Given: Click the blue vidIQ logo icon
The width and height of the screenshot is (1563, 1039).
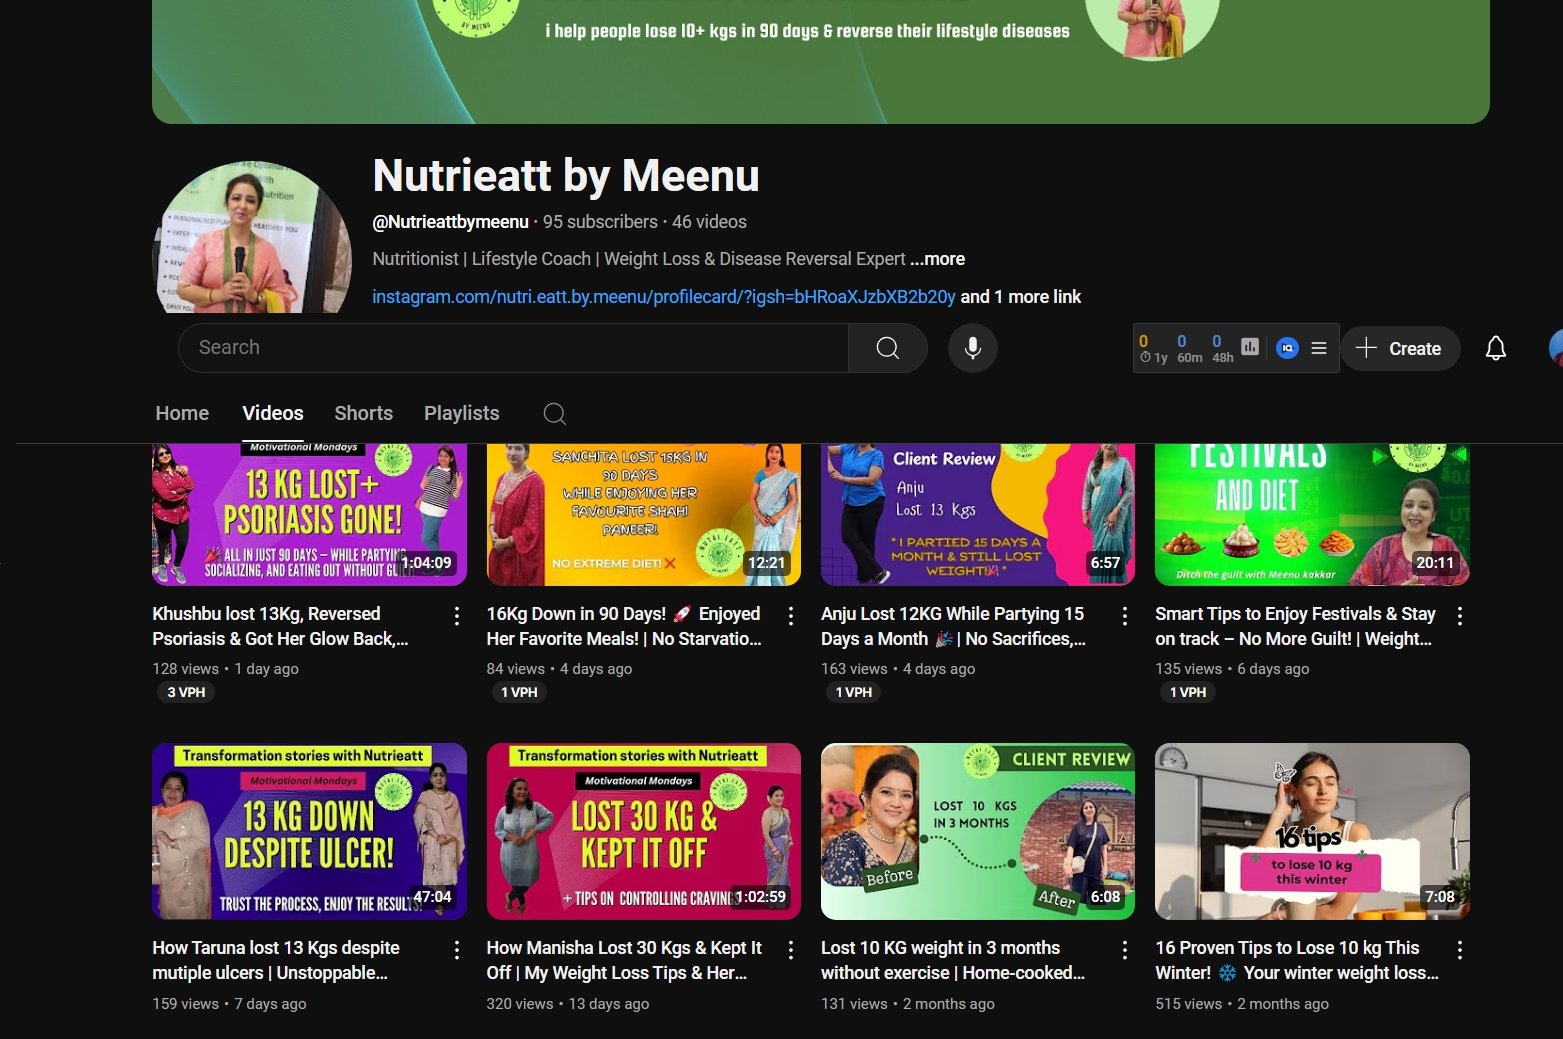Looking at the screenshot, I should pyautogui.click(x=1287, y=348).
